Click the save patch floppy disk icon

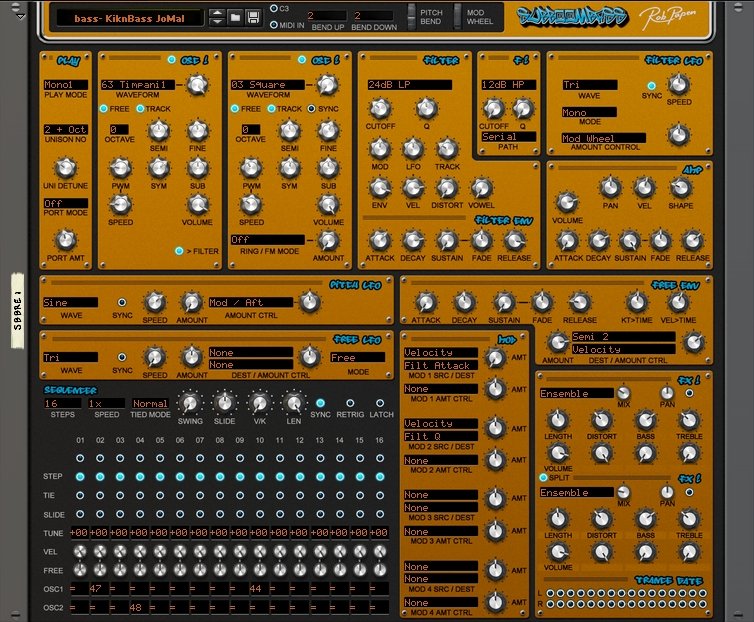(253, 17)
